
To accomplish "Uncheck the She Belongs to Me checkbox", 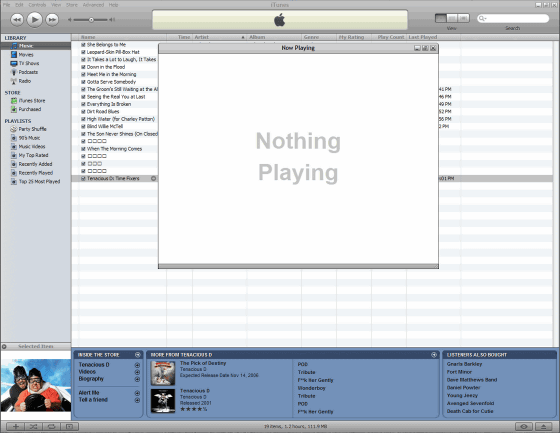I will click(83, 45).
